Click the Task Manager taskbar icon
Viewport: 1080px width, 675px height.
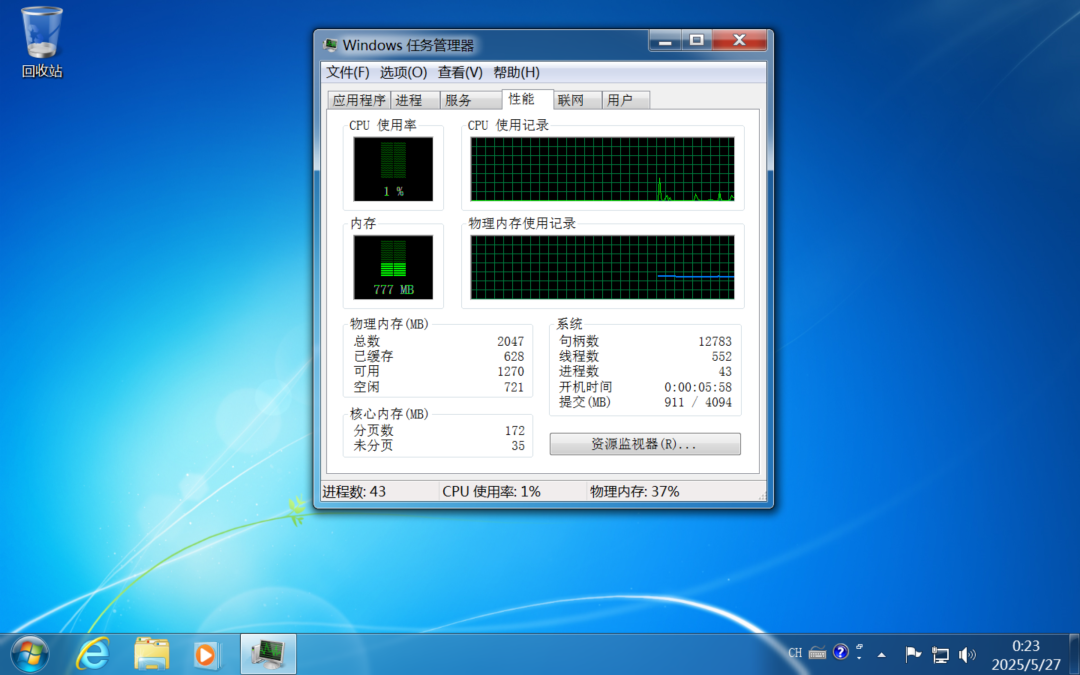click(x=268, y=654)
